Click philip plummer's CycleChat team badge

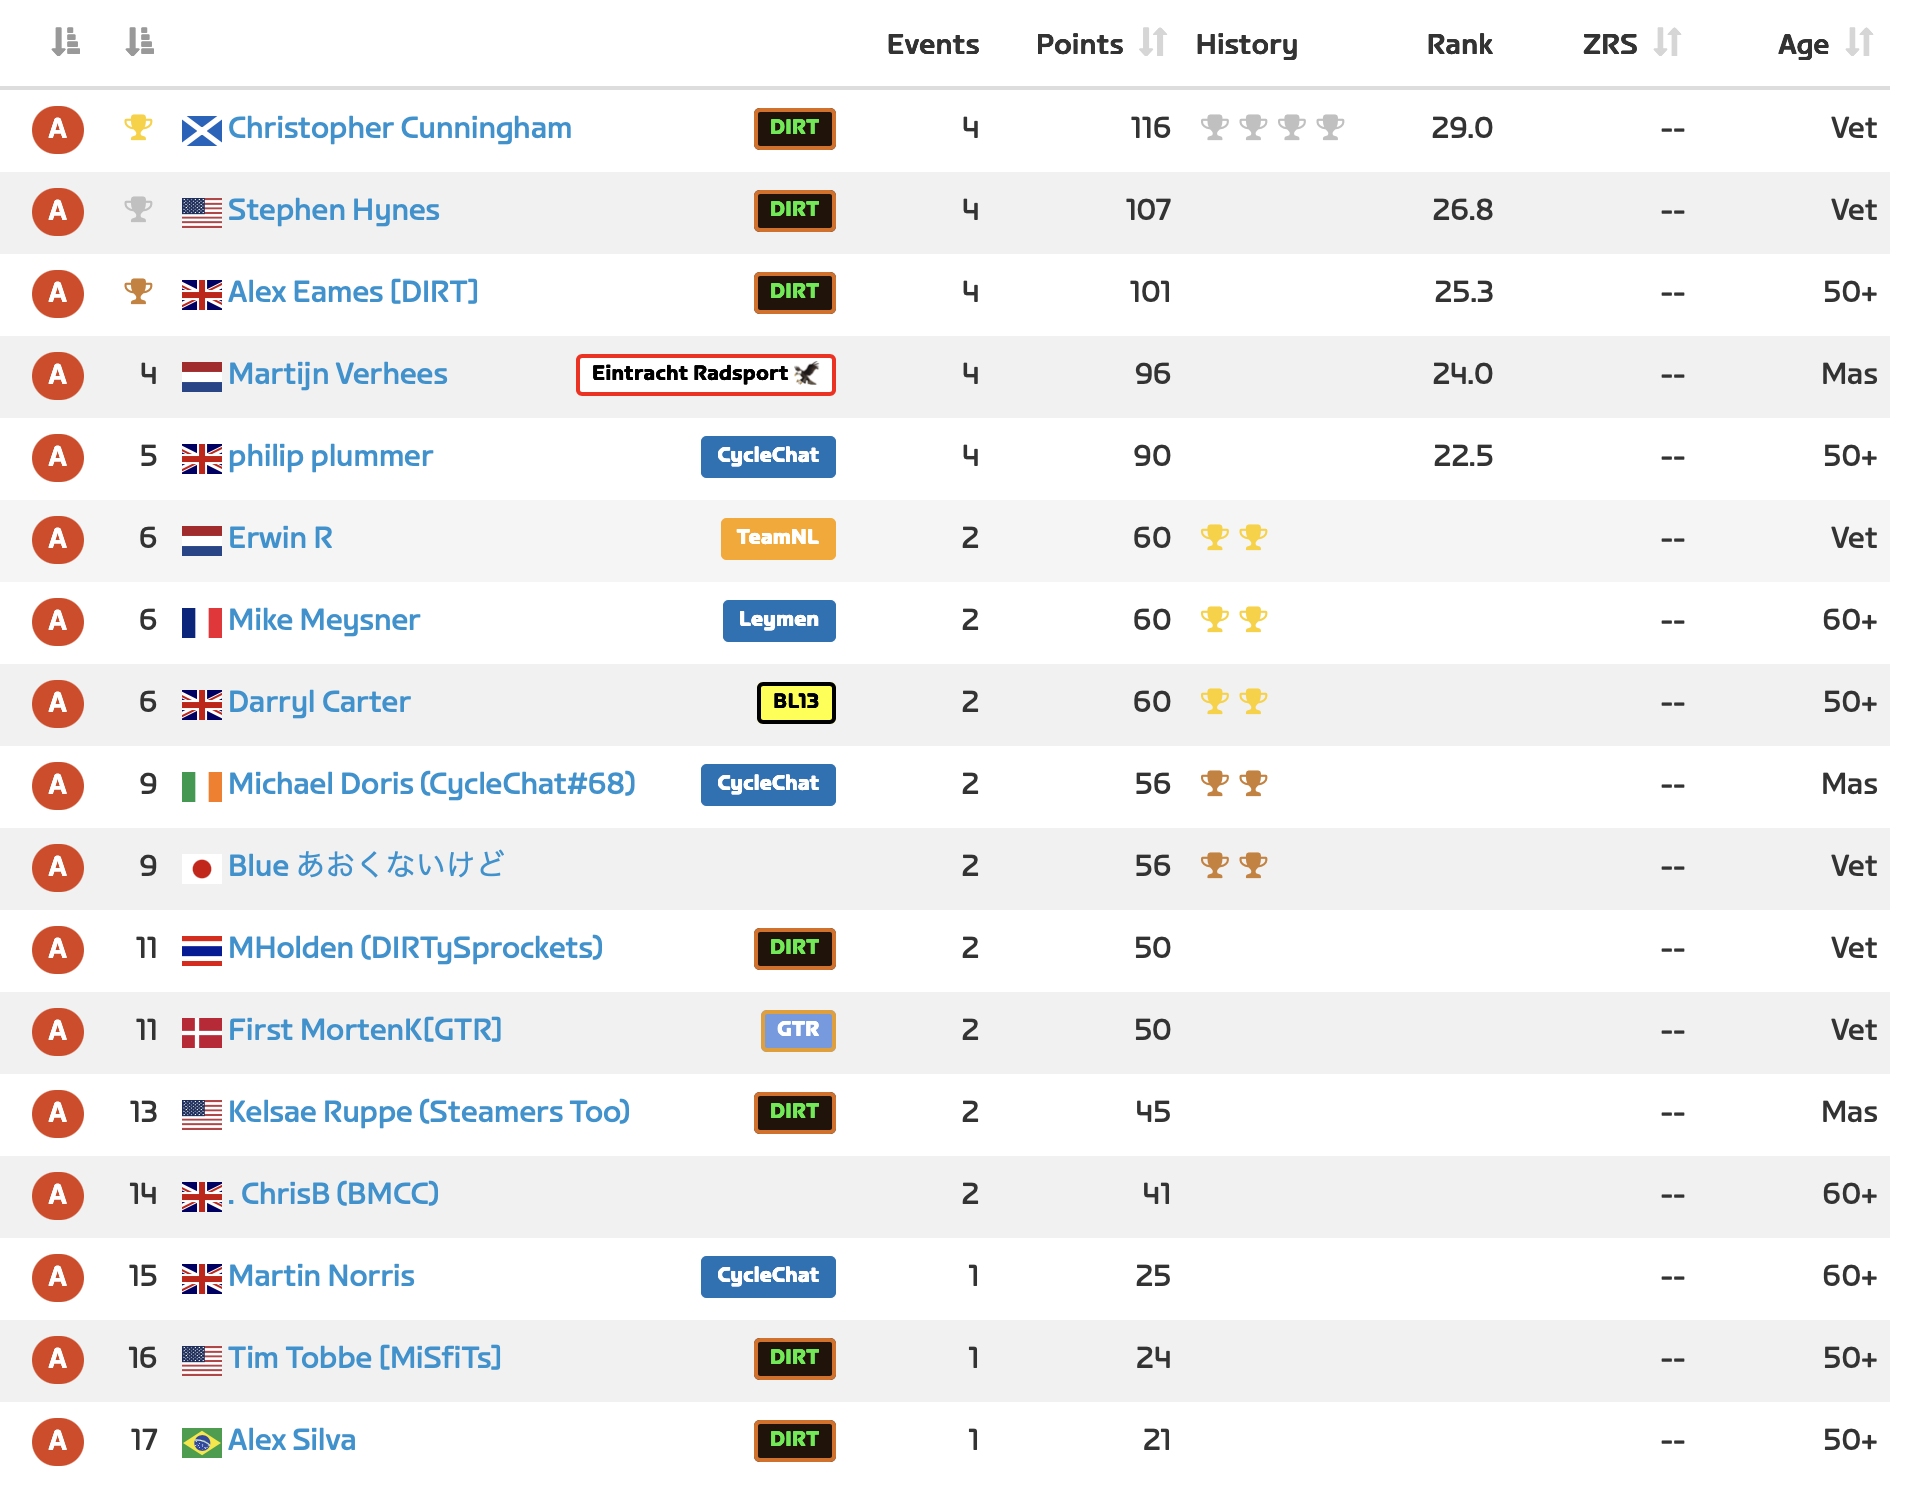pos(767,456)
